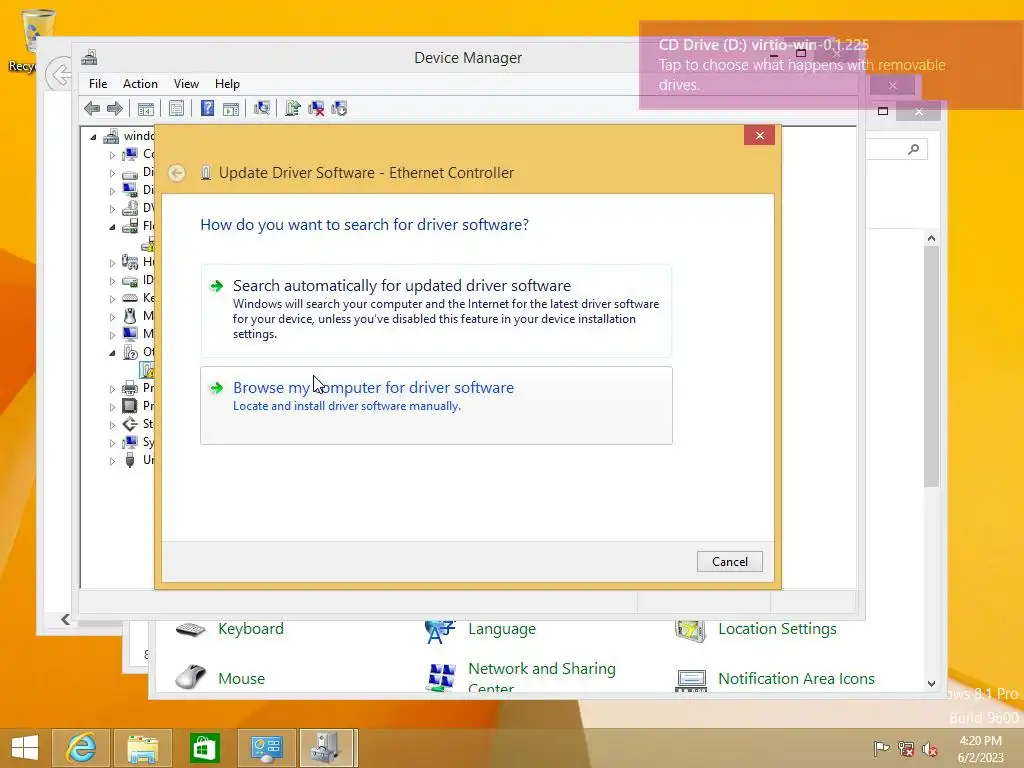Image resolution: width=1024 pixels, height=768 pixels.
Task: Open File Explorer from the taskbar
Action: 142,748
